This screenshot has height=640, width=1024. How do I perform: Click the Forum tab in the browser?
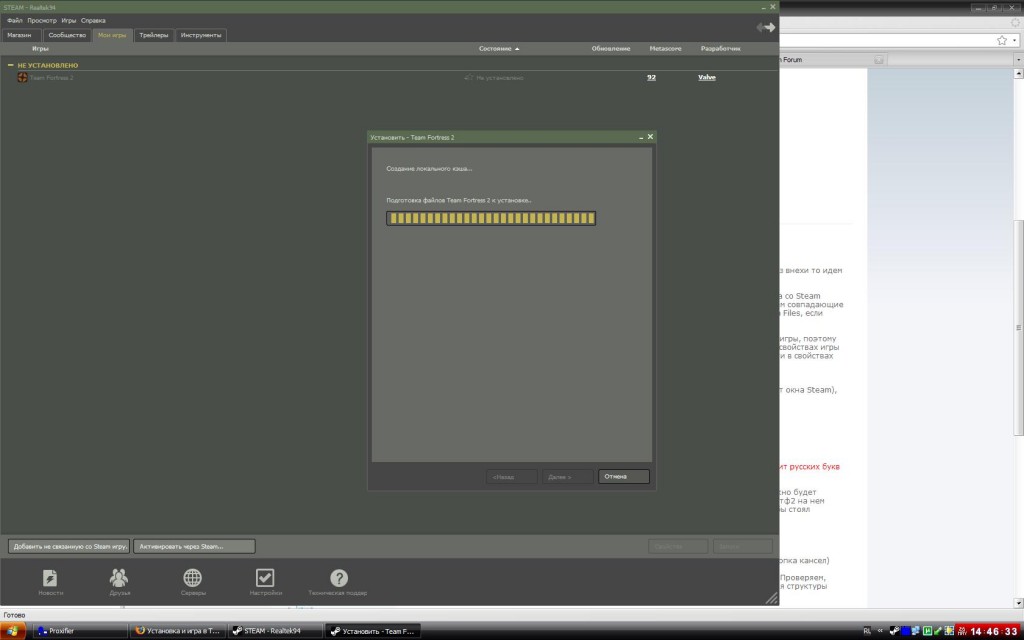click(x=833, y=59)
